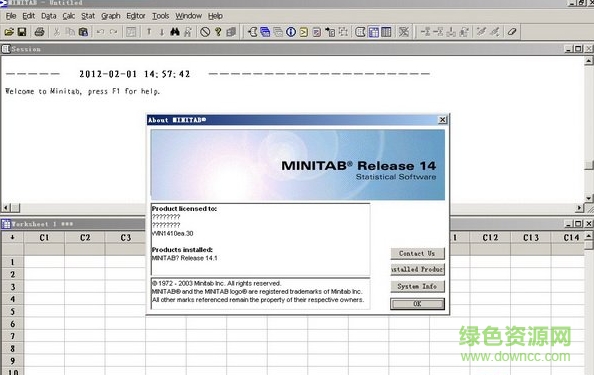Click the Show Design icon

click(343, 32)
